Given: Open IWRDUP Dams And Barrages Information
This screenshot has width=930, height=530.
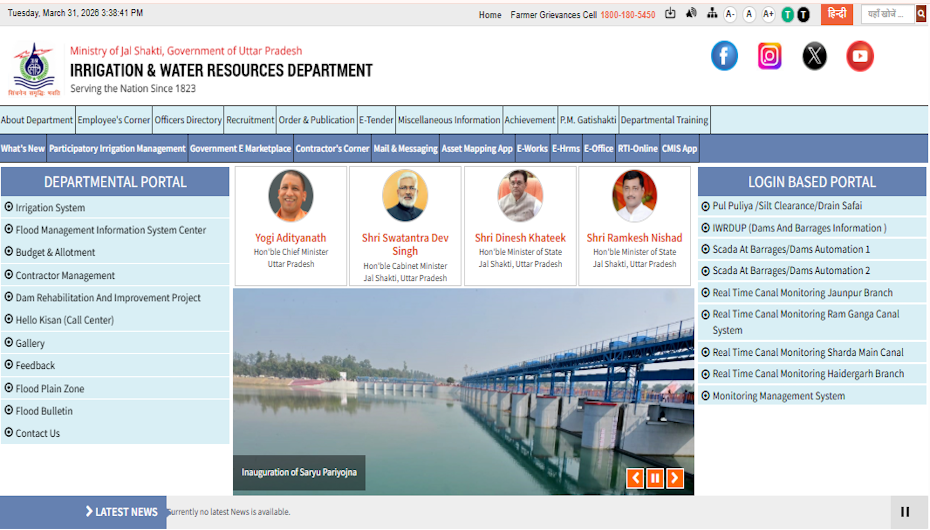Looking at the screenshot, I should coord(799,228).
